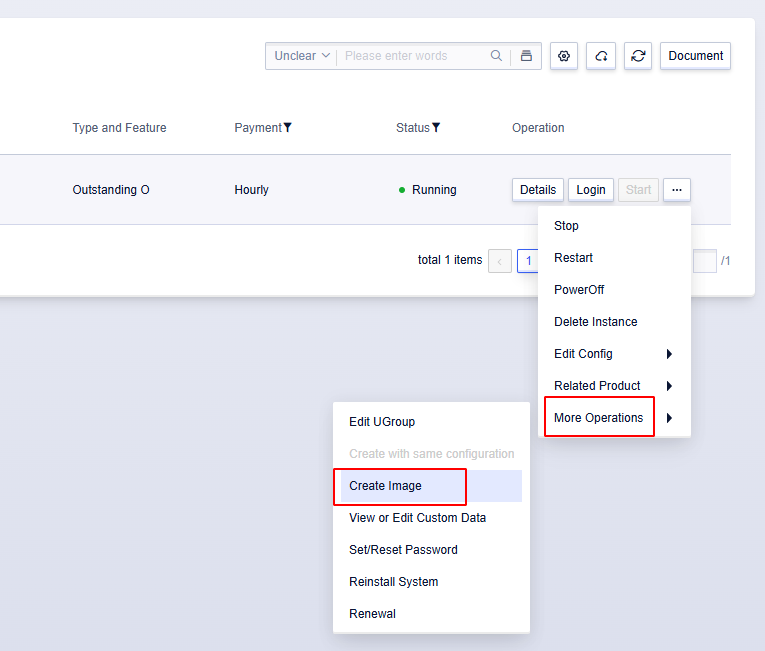Click the 'Outstanding O' type cell

tap(111, 190)
